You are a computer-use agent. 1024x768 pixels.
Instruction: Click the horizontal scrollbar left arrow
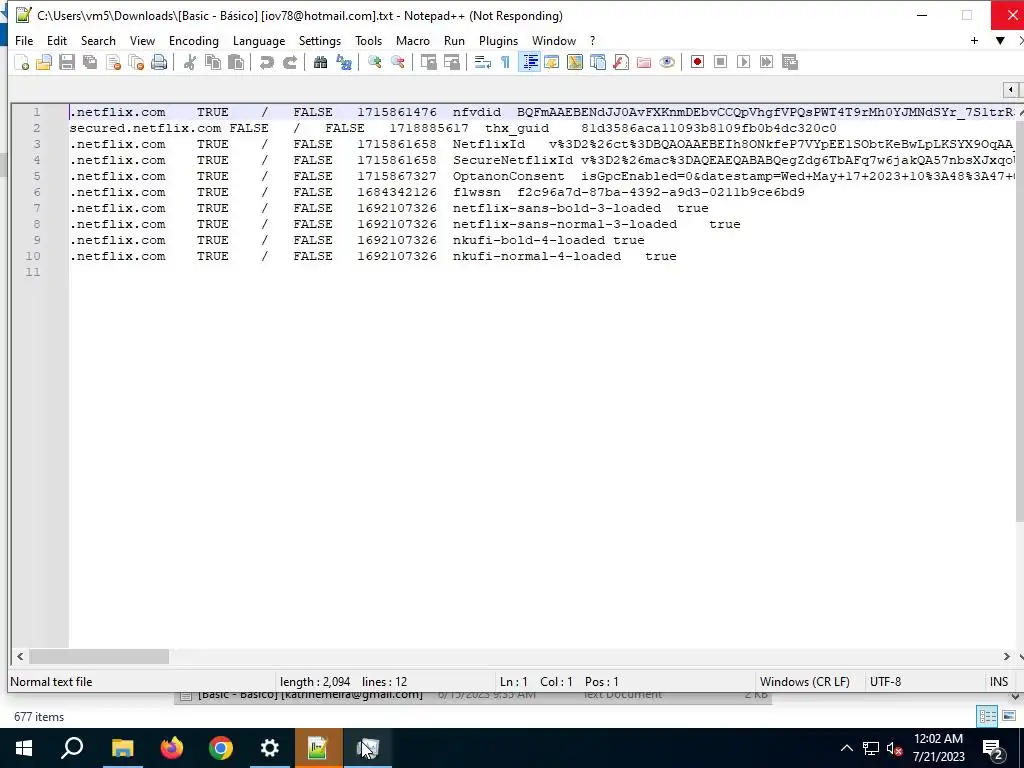pos(20,656)
